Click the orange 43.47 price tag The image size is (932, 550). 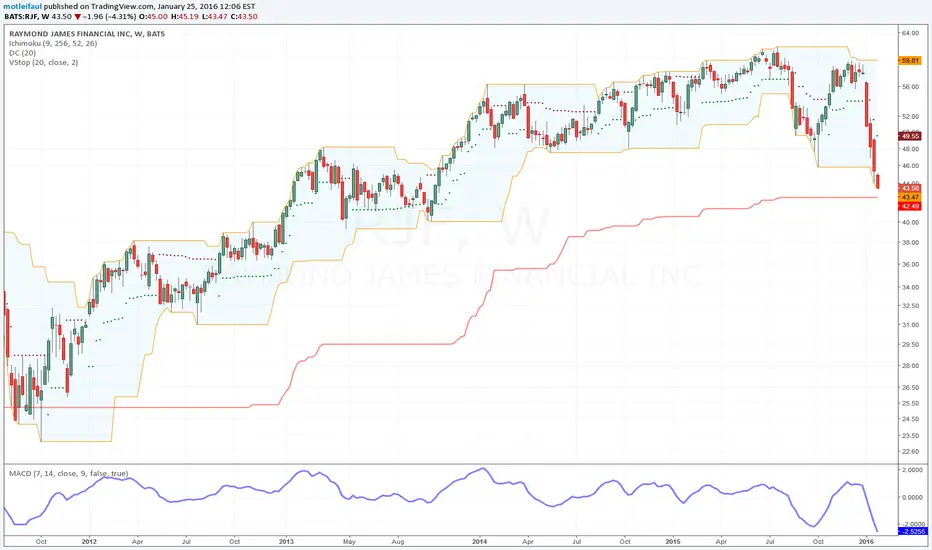[x=909, y=197]
